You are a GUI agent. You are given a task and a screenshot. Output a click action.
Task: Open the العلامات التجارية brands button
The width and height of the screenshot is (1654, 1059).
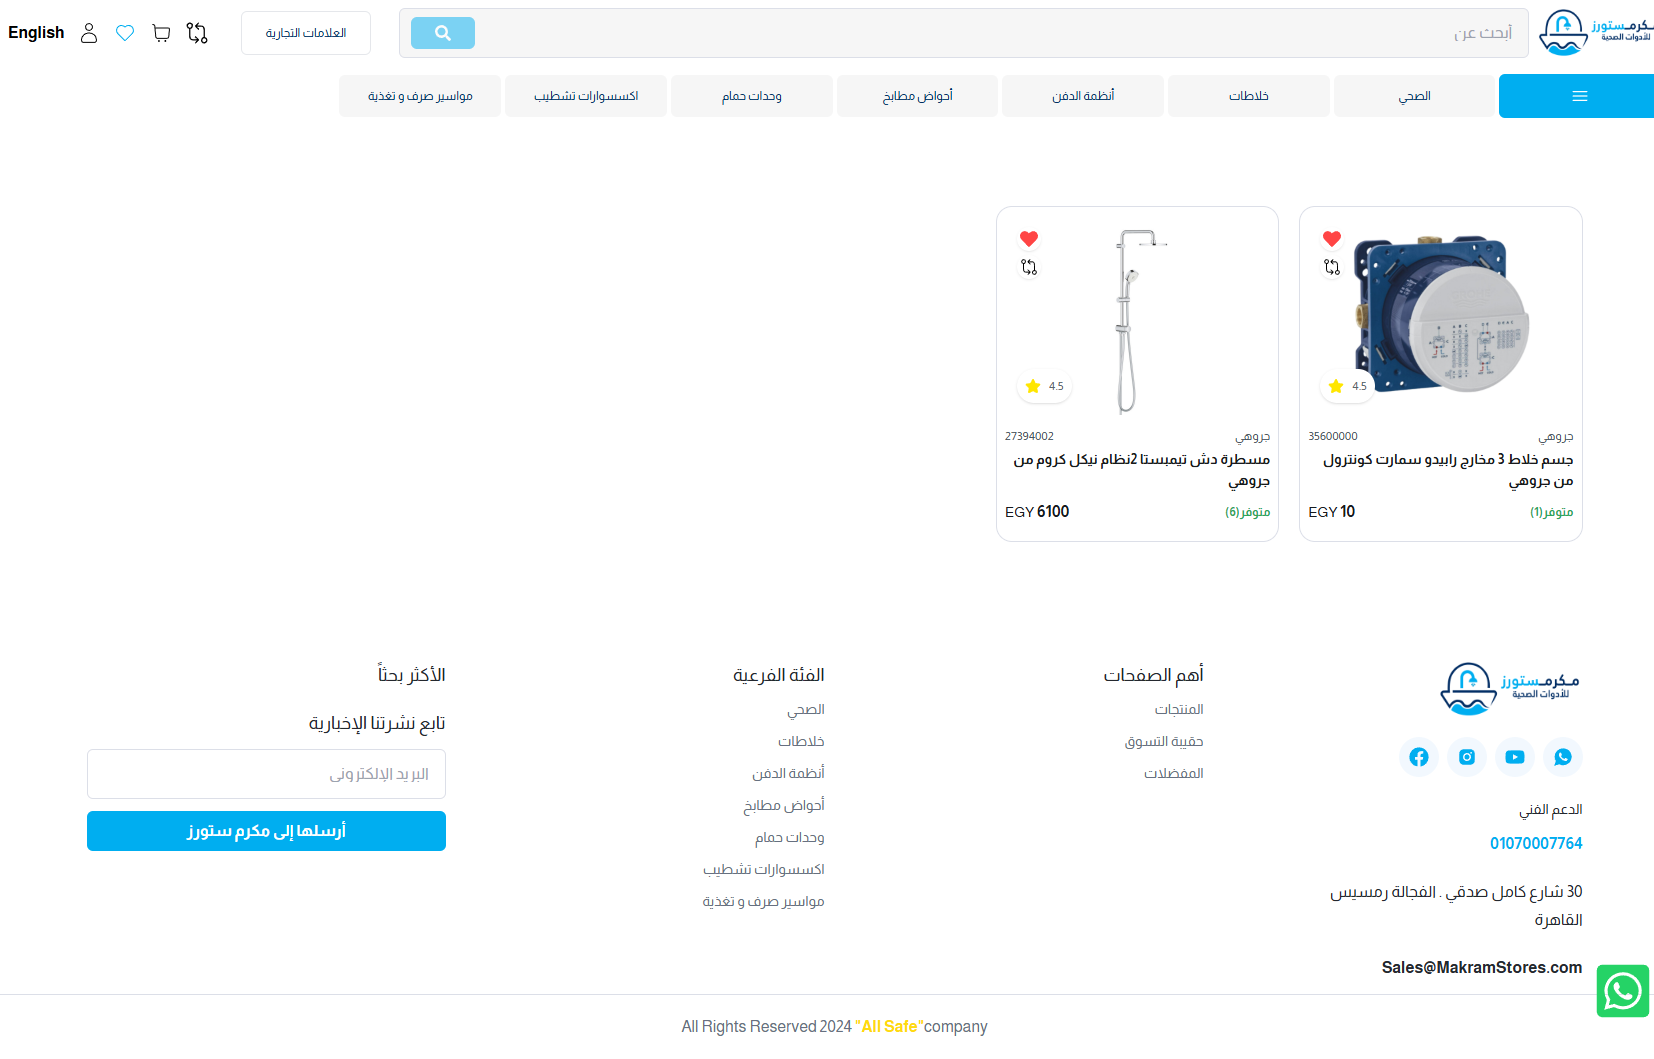[306, 33]
